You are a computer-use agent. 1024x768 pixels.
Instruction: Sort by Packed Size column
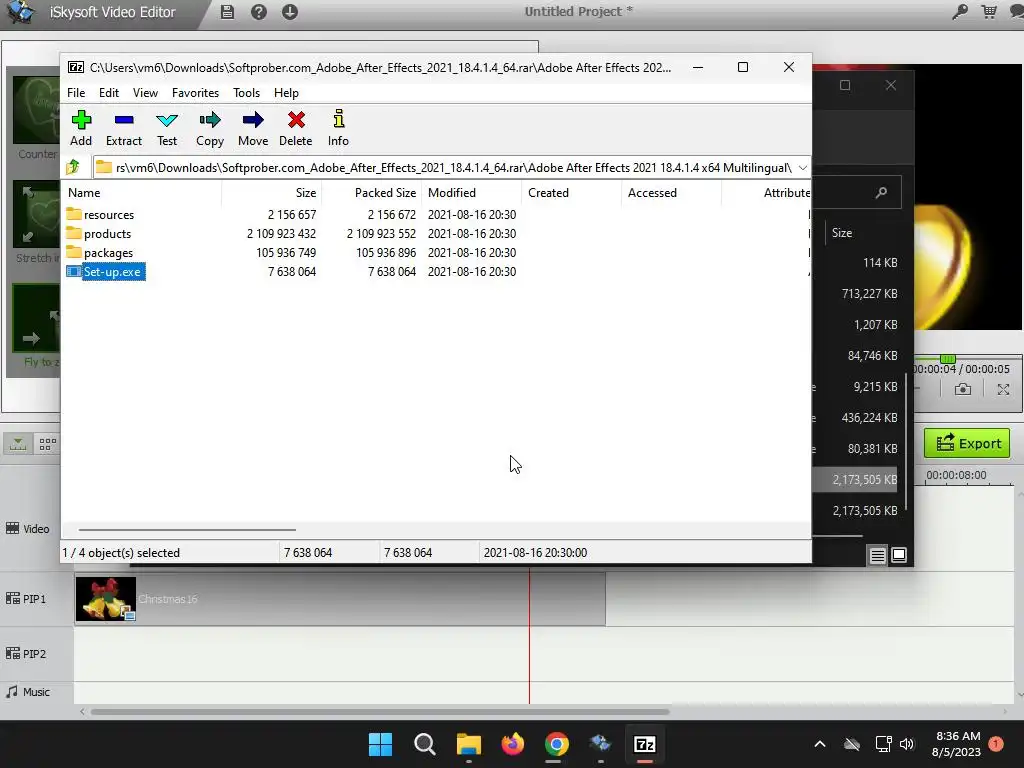(385, 193)
